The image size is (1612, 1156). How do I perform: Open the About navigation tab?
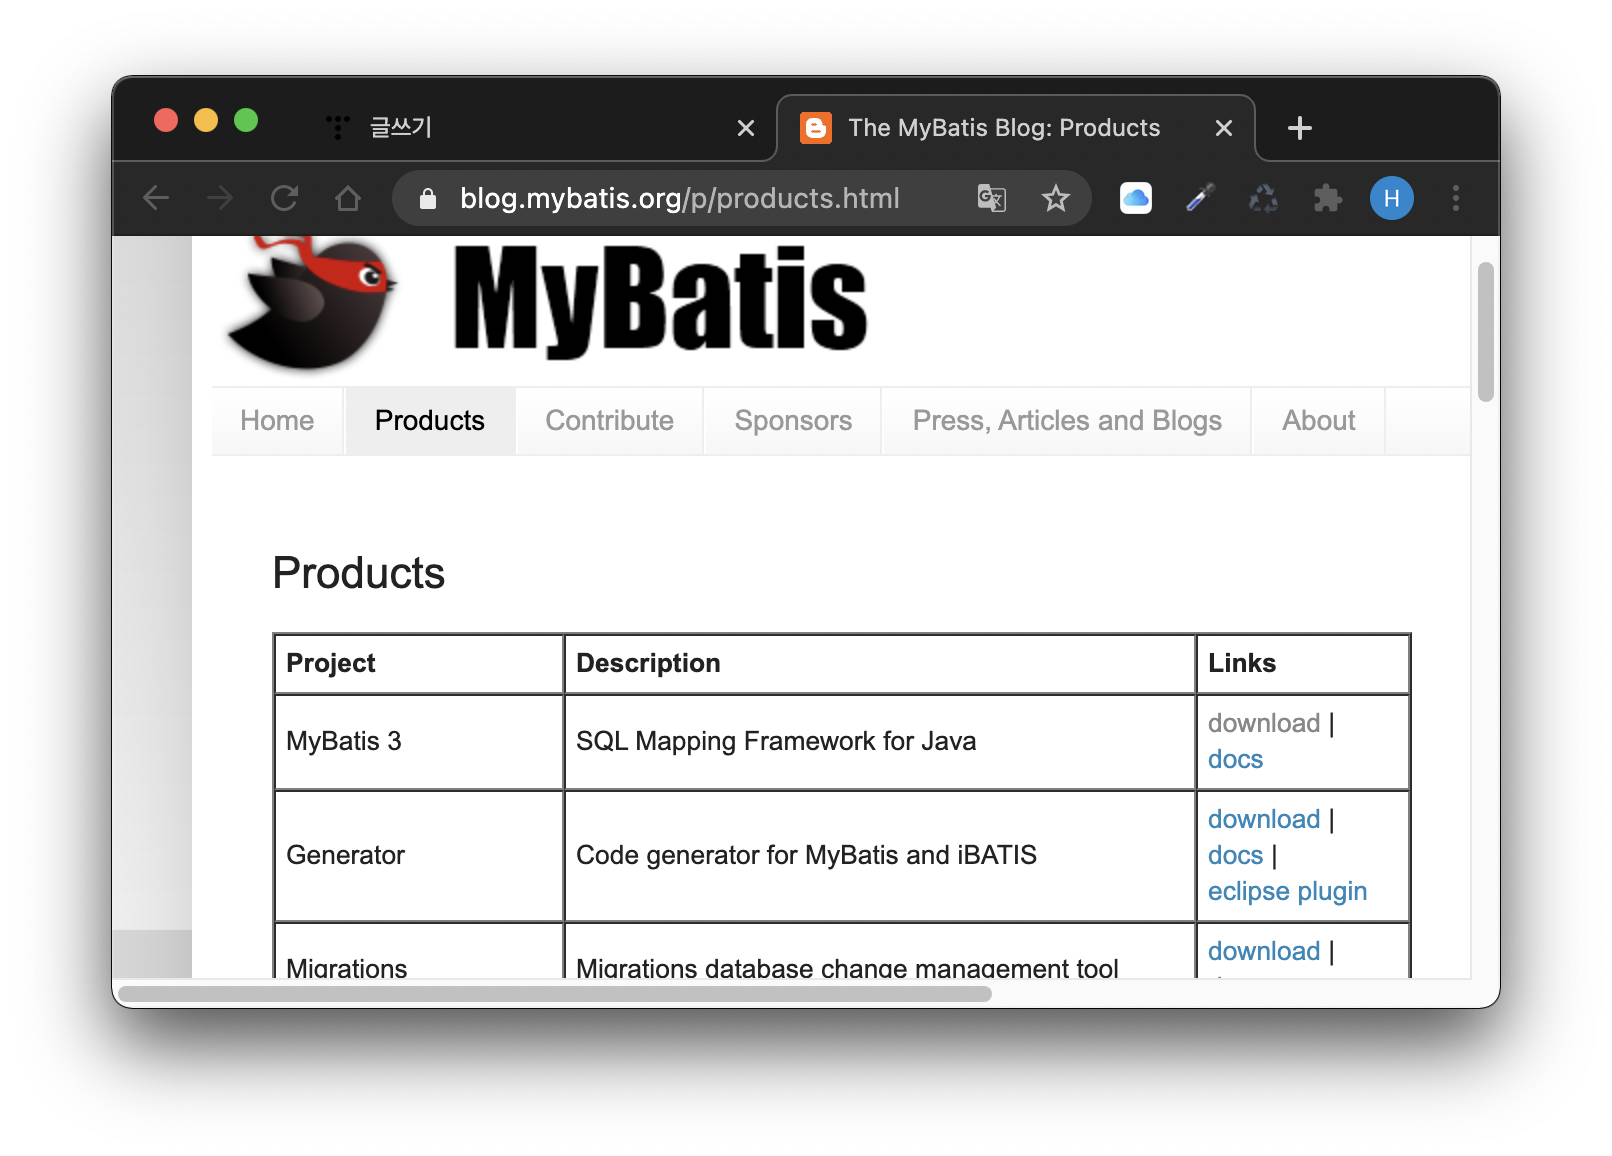(1319, 421)
